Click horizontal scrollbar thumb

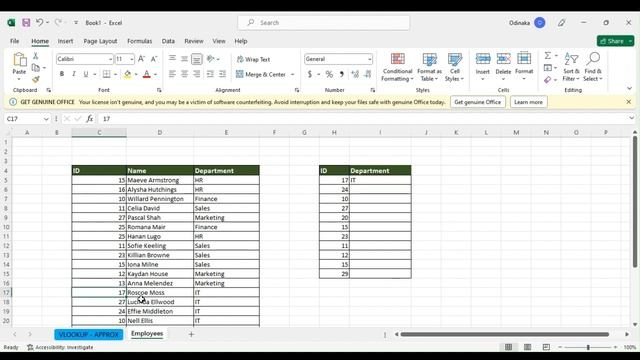point(504,335)
